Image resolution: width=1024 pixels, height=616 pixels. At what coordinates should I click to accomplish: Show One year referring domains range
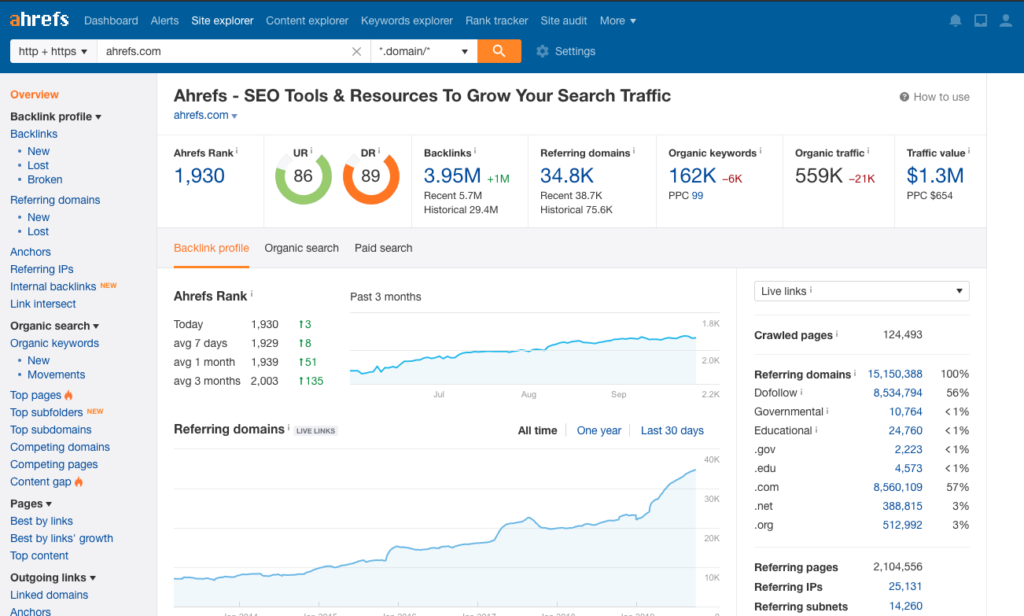click(599, 430)
